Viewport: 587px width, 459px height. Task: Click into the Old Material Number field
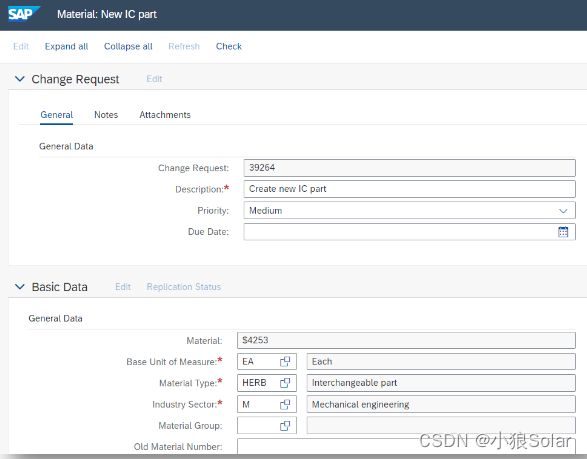[x=406, y=446]
